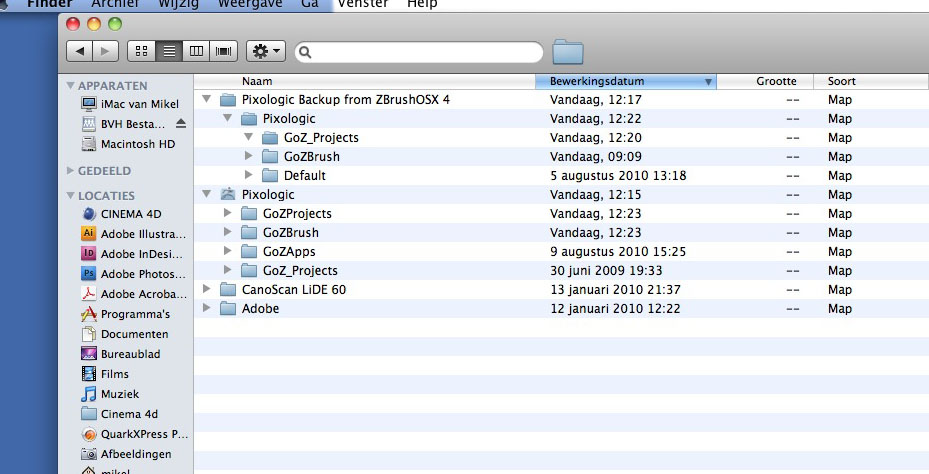Click the date 13 januari 2010 21:37
Viewport: 929px width, 474px height.
click(616, 290)
